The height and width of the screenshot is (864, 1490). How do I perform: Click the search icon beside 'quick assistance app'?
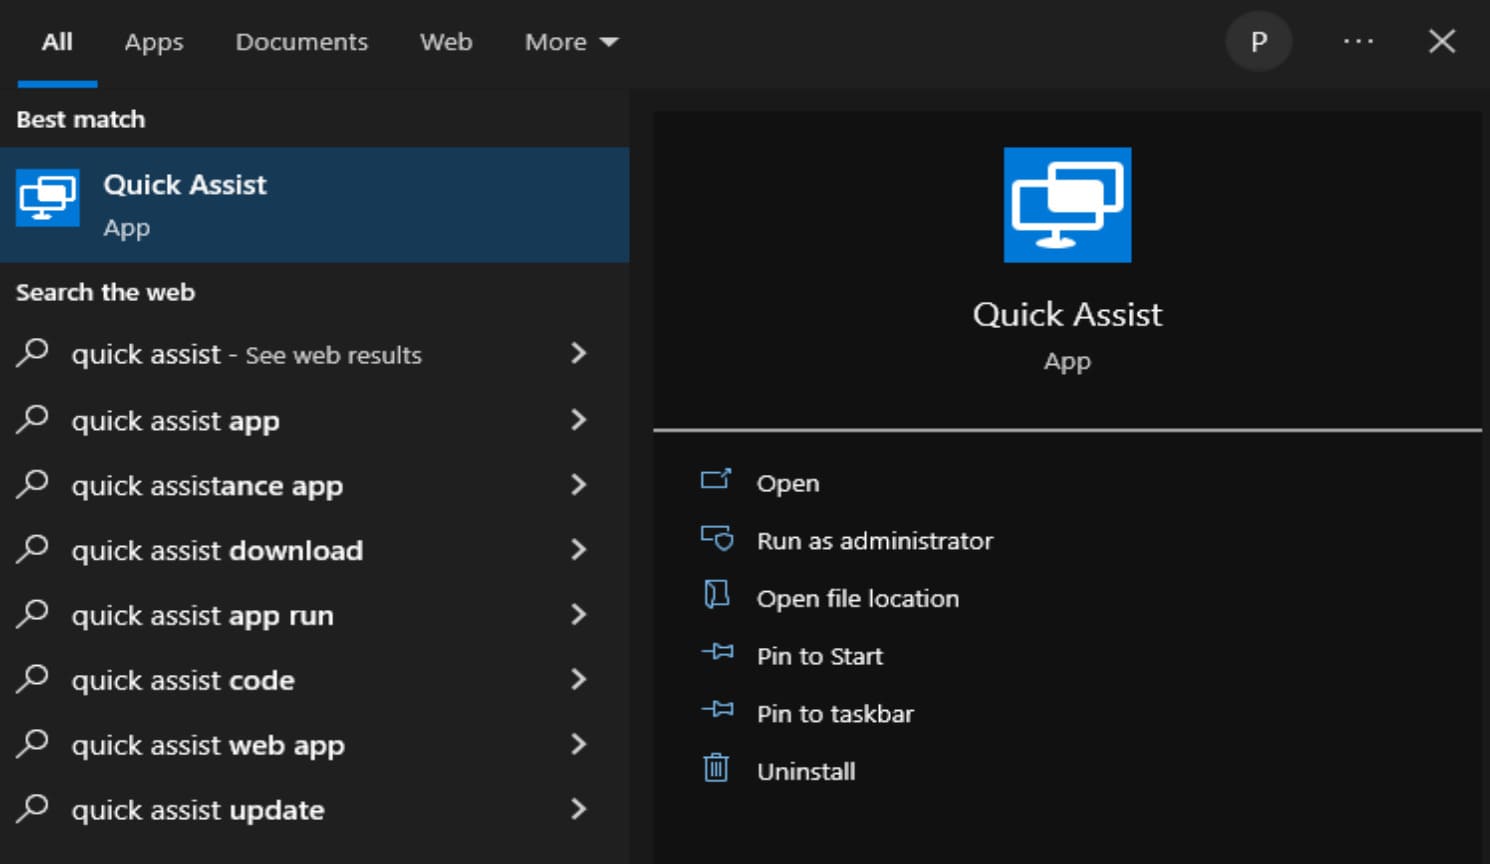pyautogui.click(x=33, y=483)
